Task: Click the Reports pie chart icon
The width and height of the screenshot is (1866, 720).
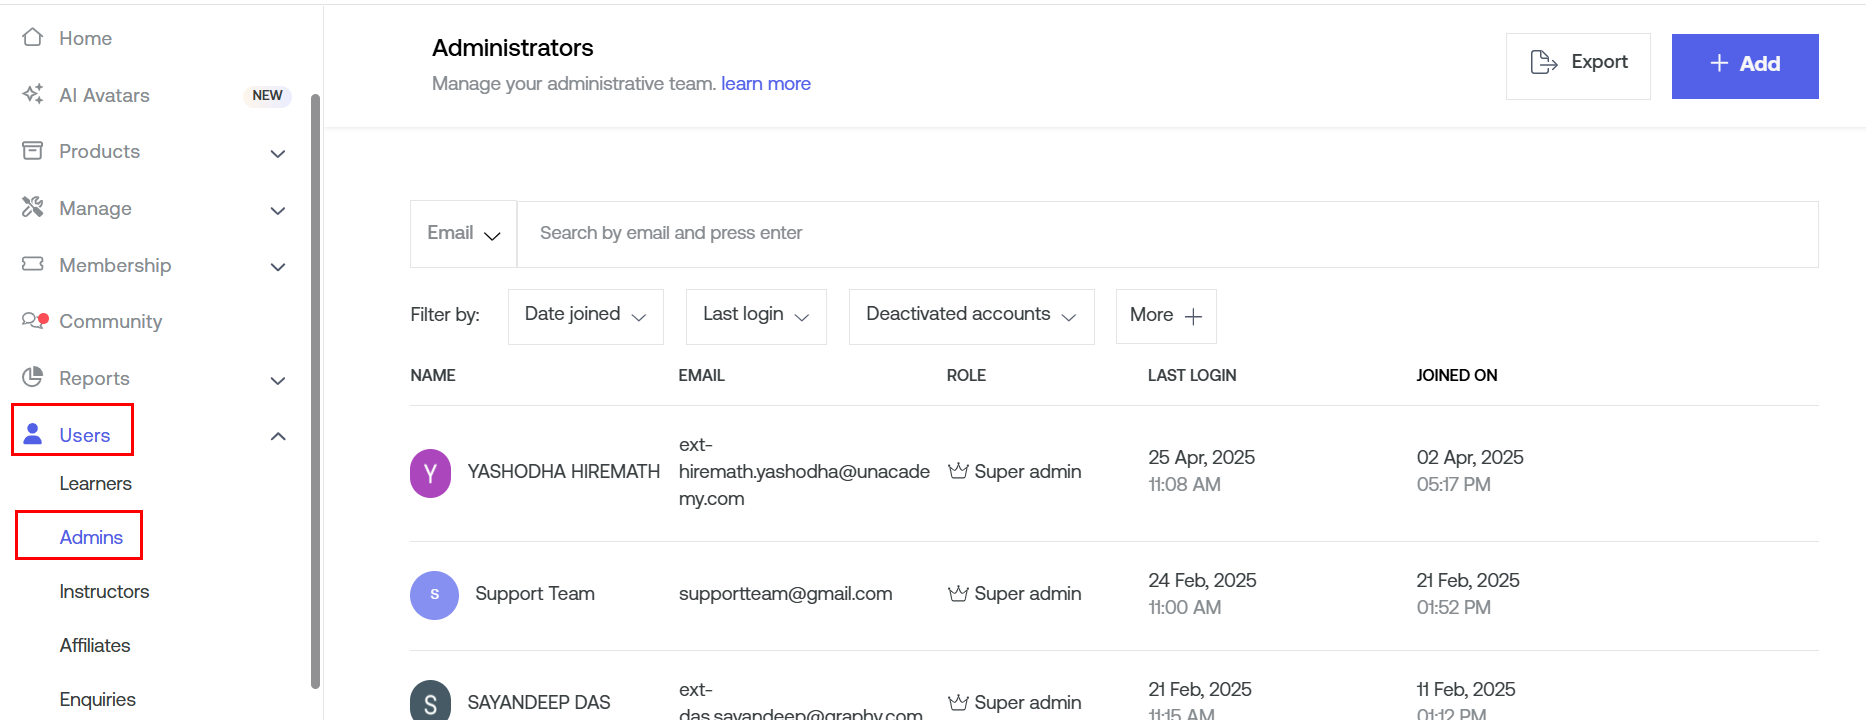Action: point(33,377)
